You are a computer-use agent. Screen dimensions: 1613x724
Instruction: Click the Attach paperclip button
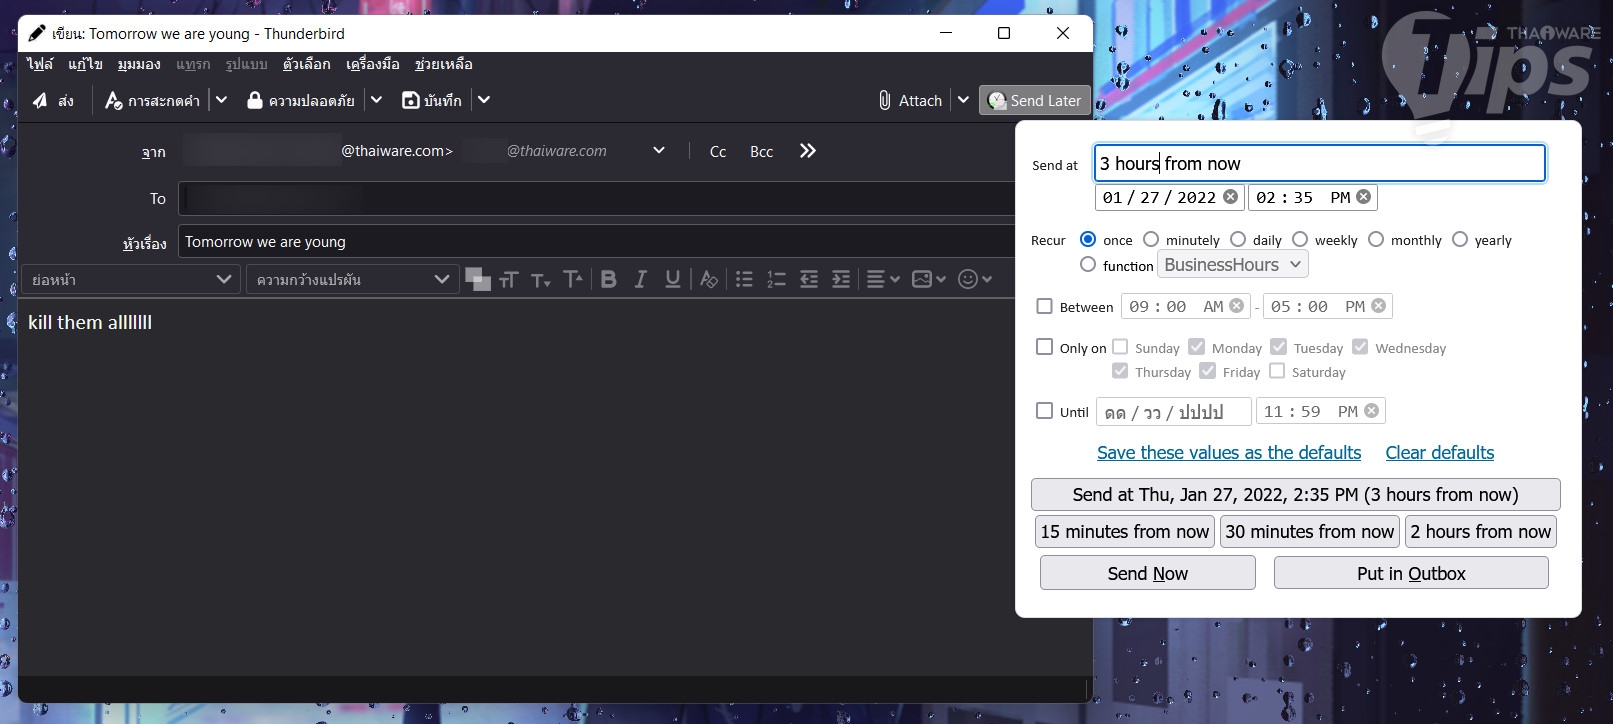(x=910, y=100)
